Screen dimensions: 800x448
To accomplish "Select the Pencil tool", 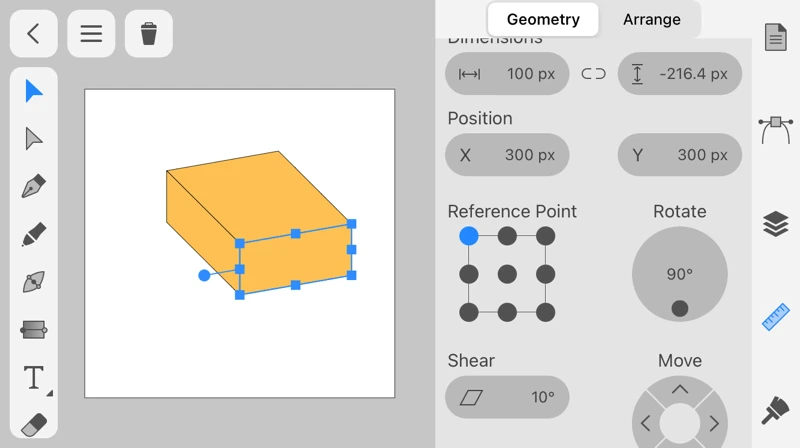I will (34, 235).
